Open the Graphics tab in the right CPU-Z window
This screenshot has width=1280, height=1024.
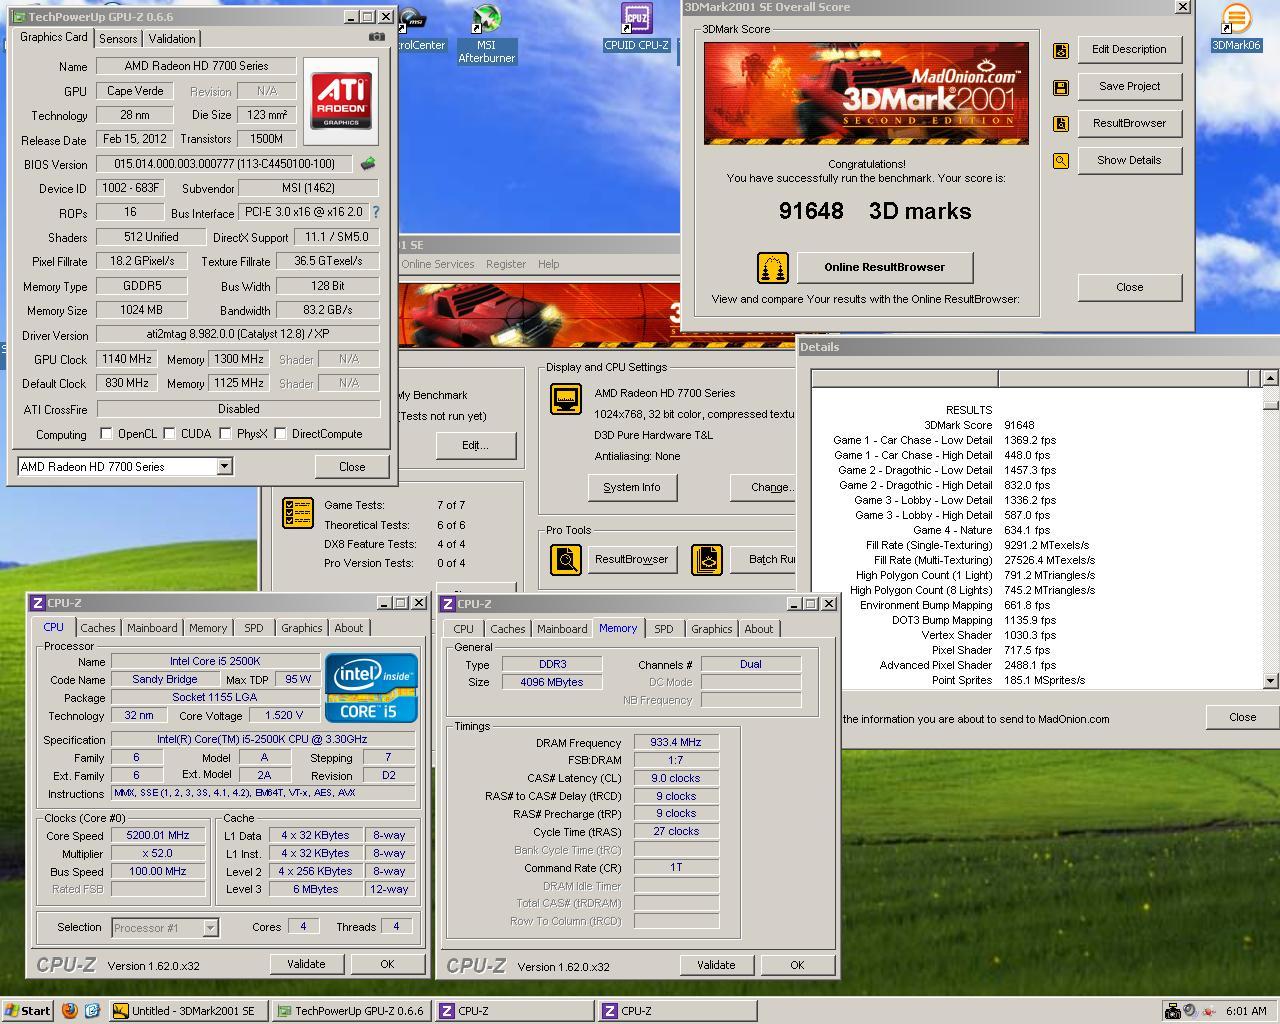click(x=712, y=629)
